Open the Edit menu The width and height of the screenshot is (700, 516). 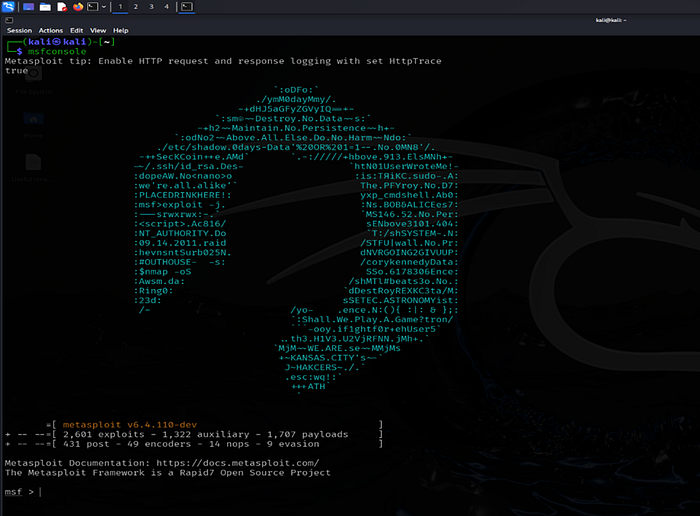click(76, 30)
